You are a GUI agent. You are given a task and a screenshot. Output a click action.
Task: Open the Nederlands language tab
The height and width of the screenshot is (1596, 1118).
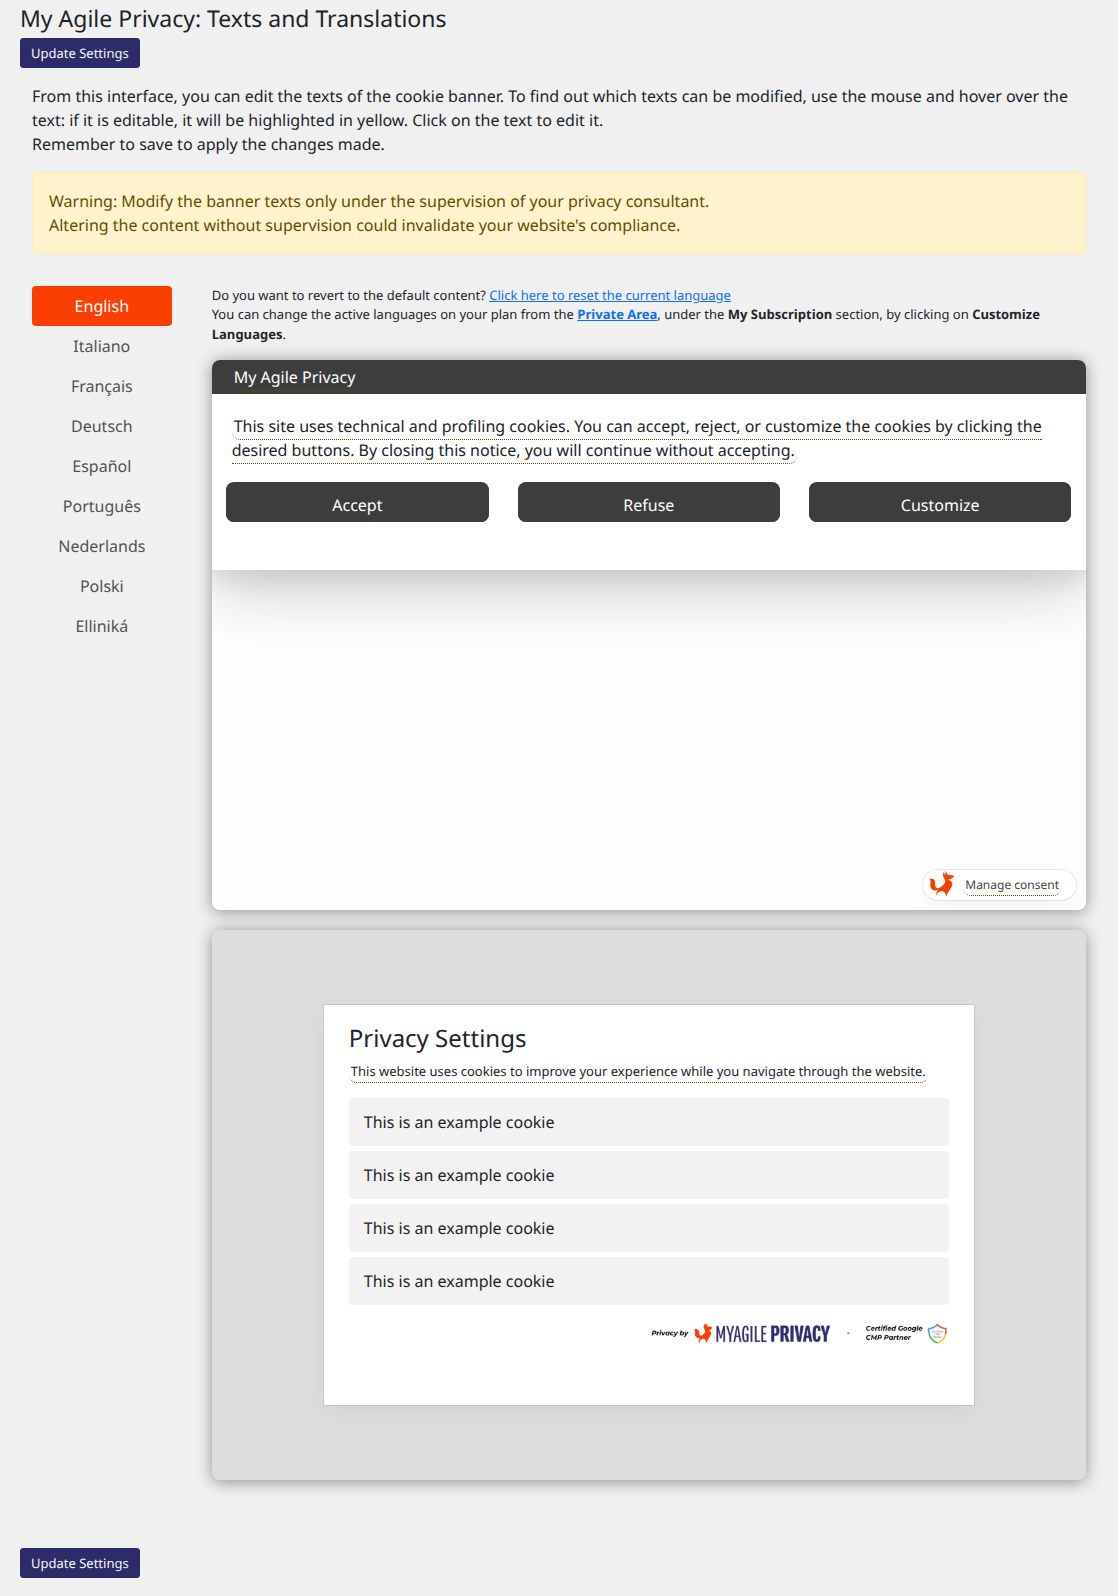click(102, 546)
